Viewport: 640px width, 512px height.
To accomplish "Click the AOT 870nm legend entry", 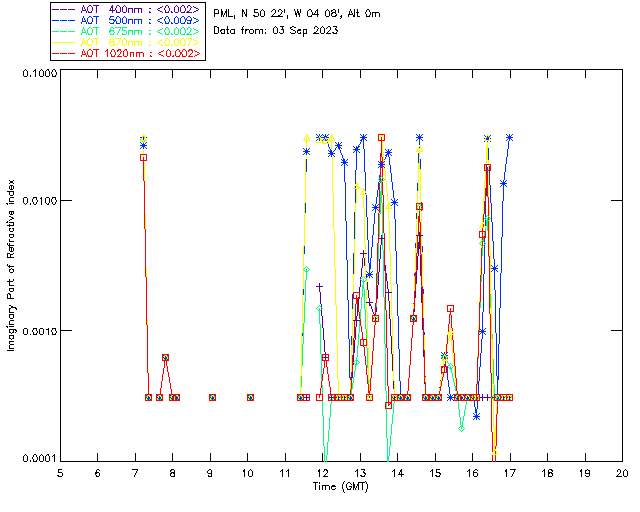I will (127, 42).
